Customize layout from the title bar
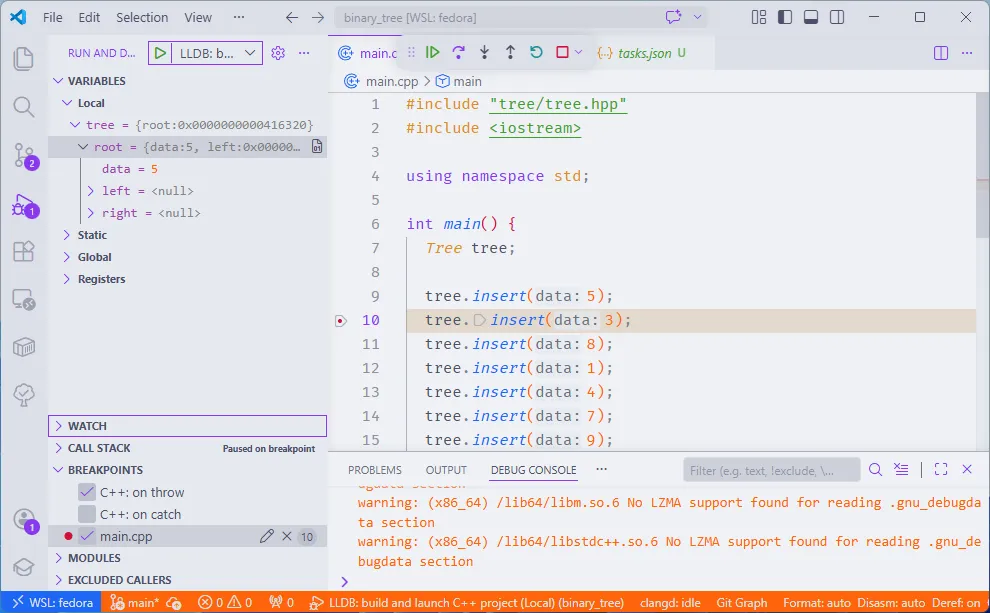This screenshot has width=990, height=613. [x=759, y=17]
